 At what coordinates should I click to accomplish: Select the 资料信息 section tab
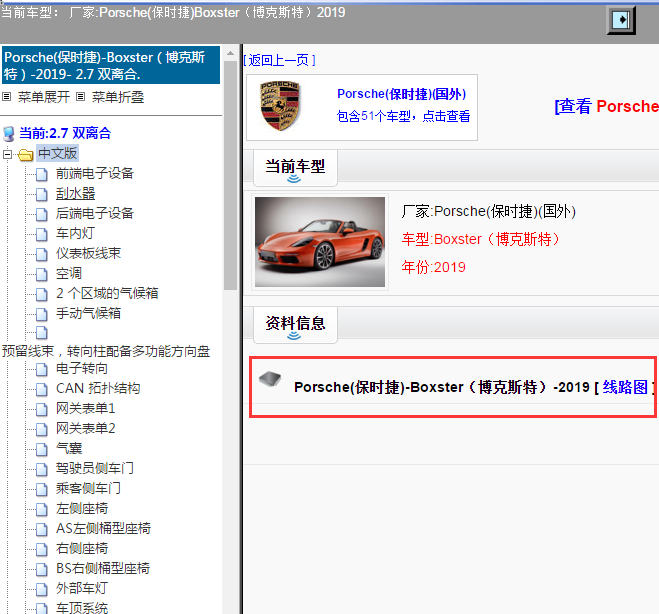(295, 324)
